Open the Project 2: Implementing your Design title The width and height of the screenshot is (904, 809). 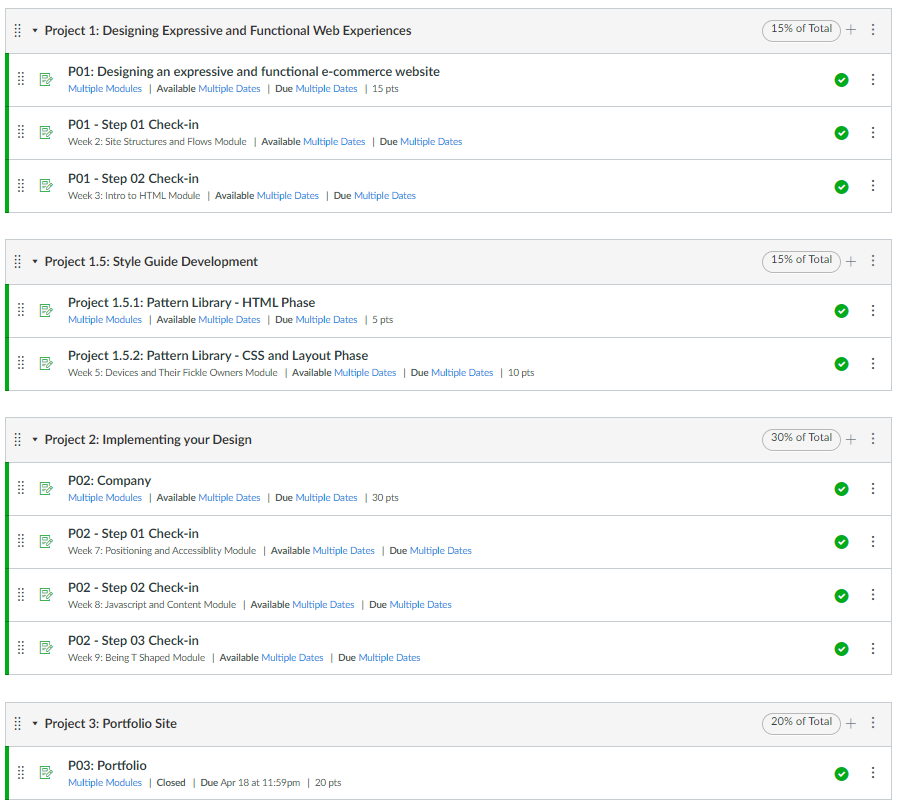click(146, 439)
